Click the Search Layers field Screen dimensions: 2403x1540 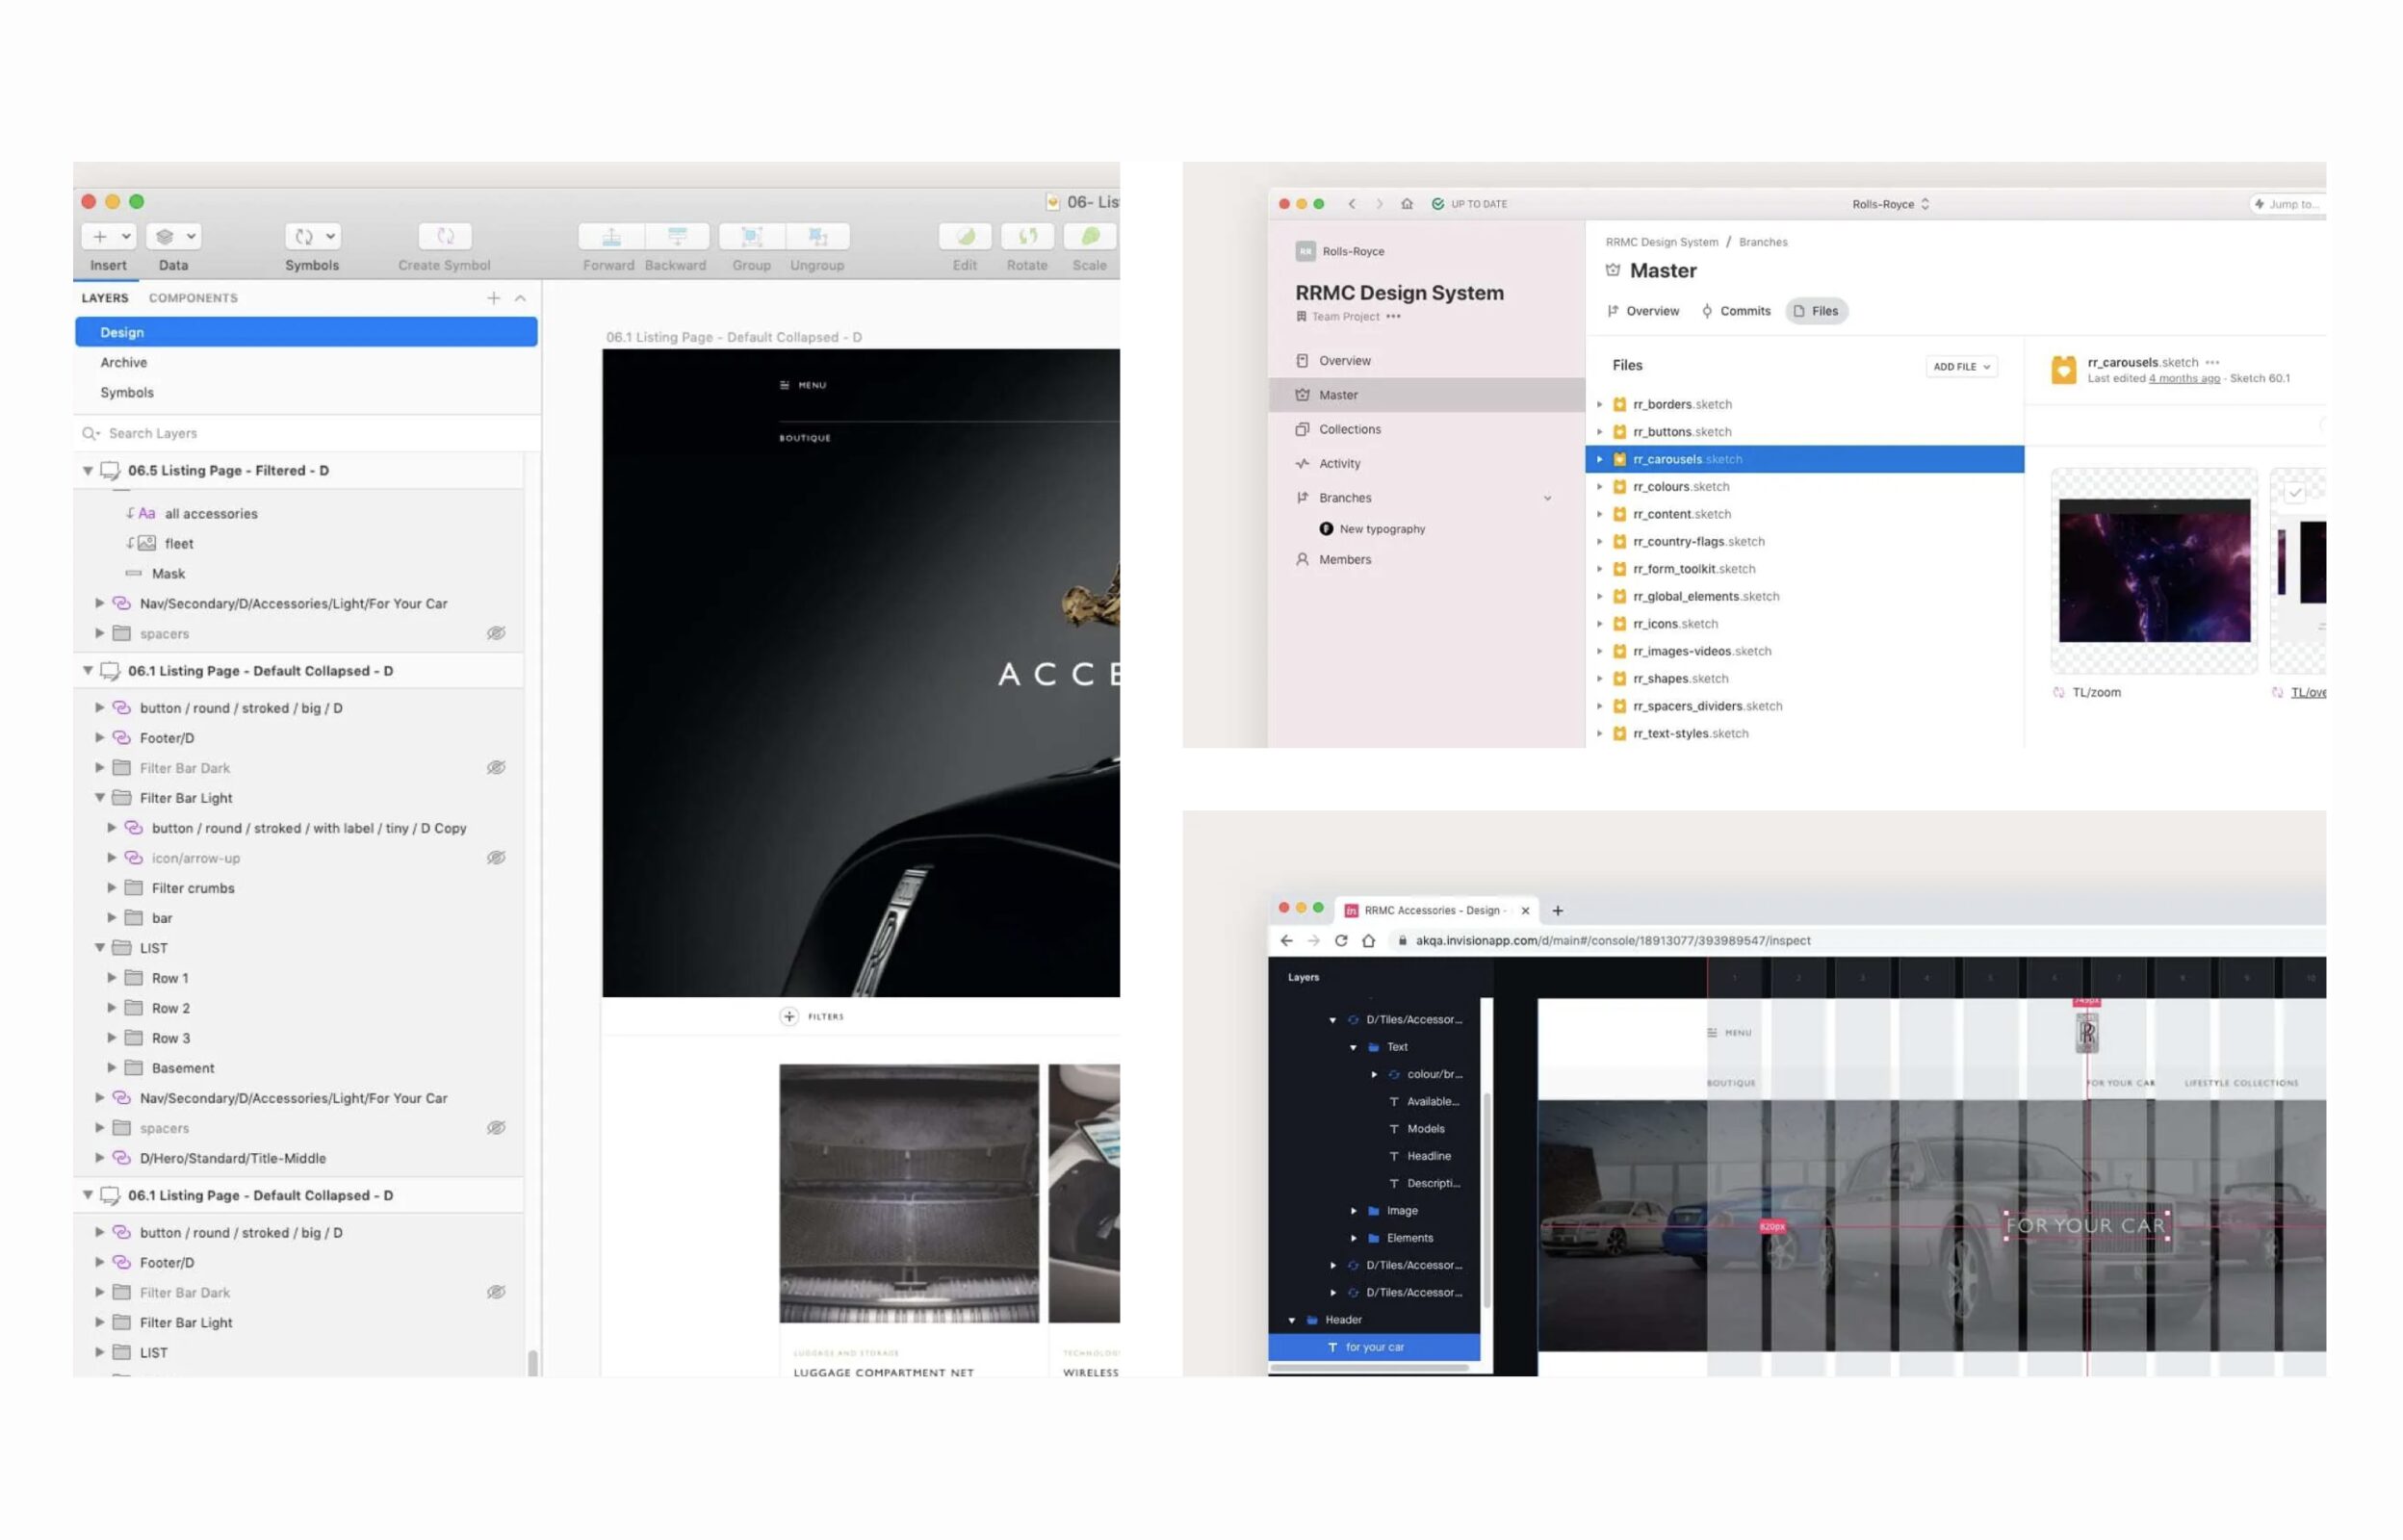tap(308, 433)
